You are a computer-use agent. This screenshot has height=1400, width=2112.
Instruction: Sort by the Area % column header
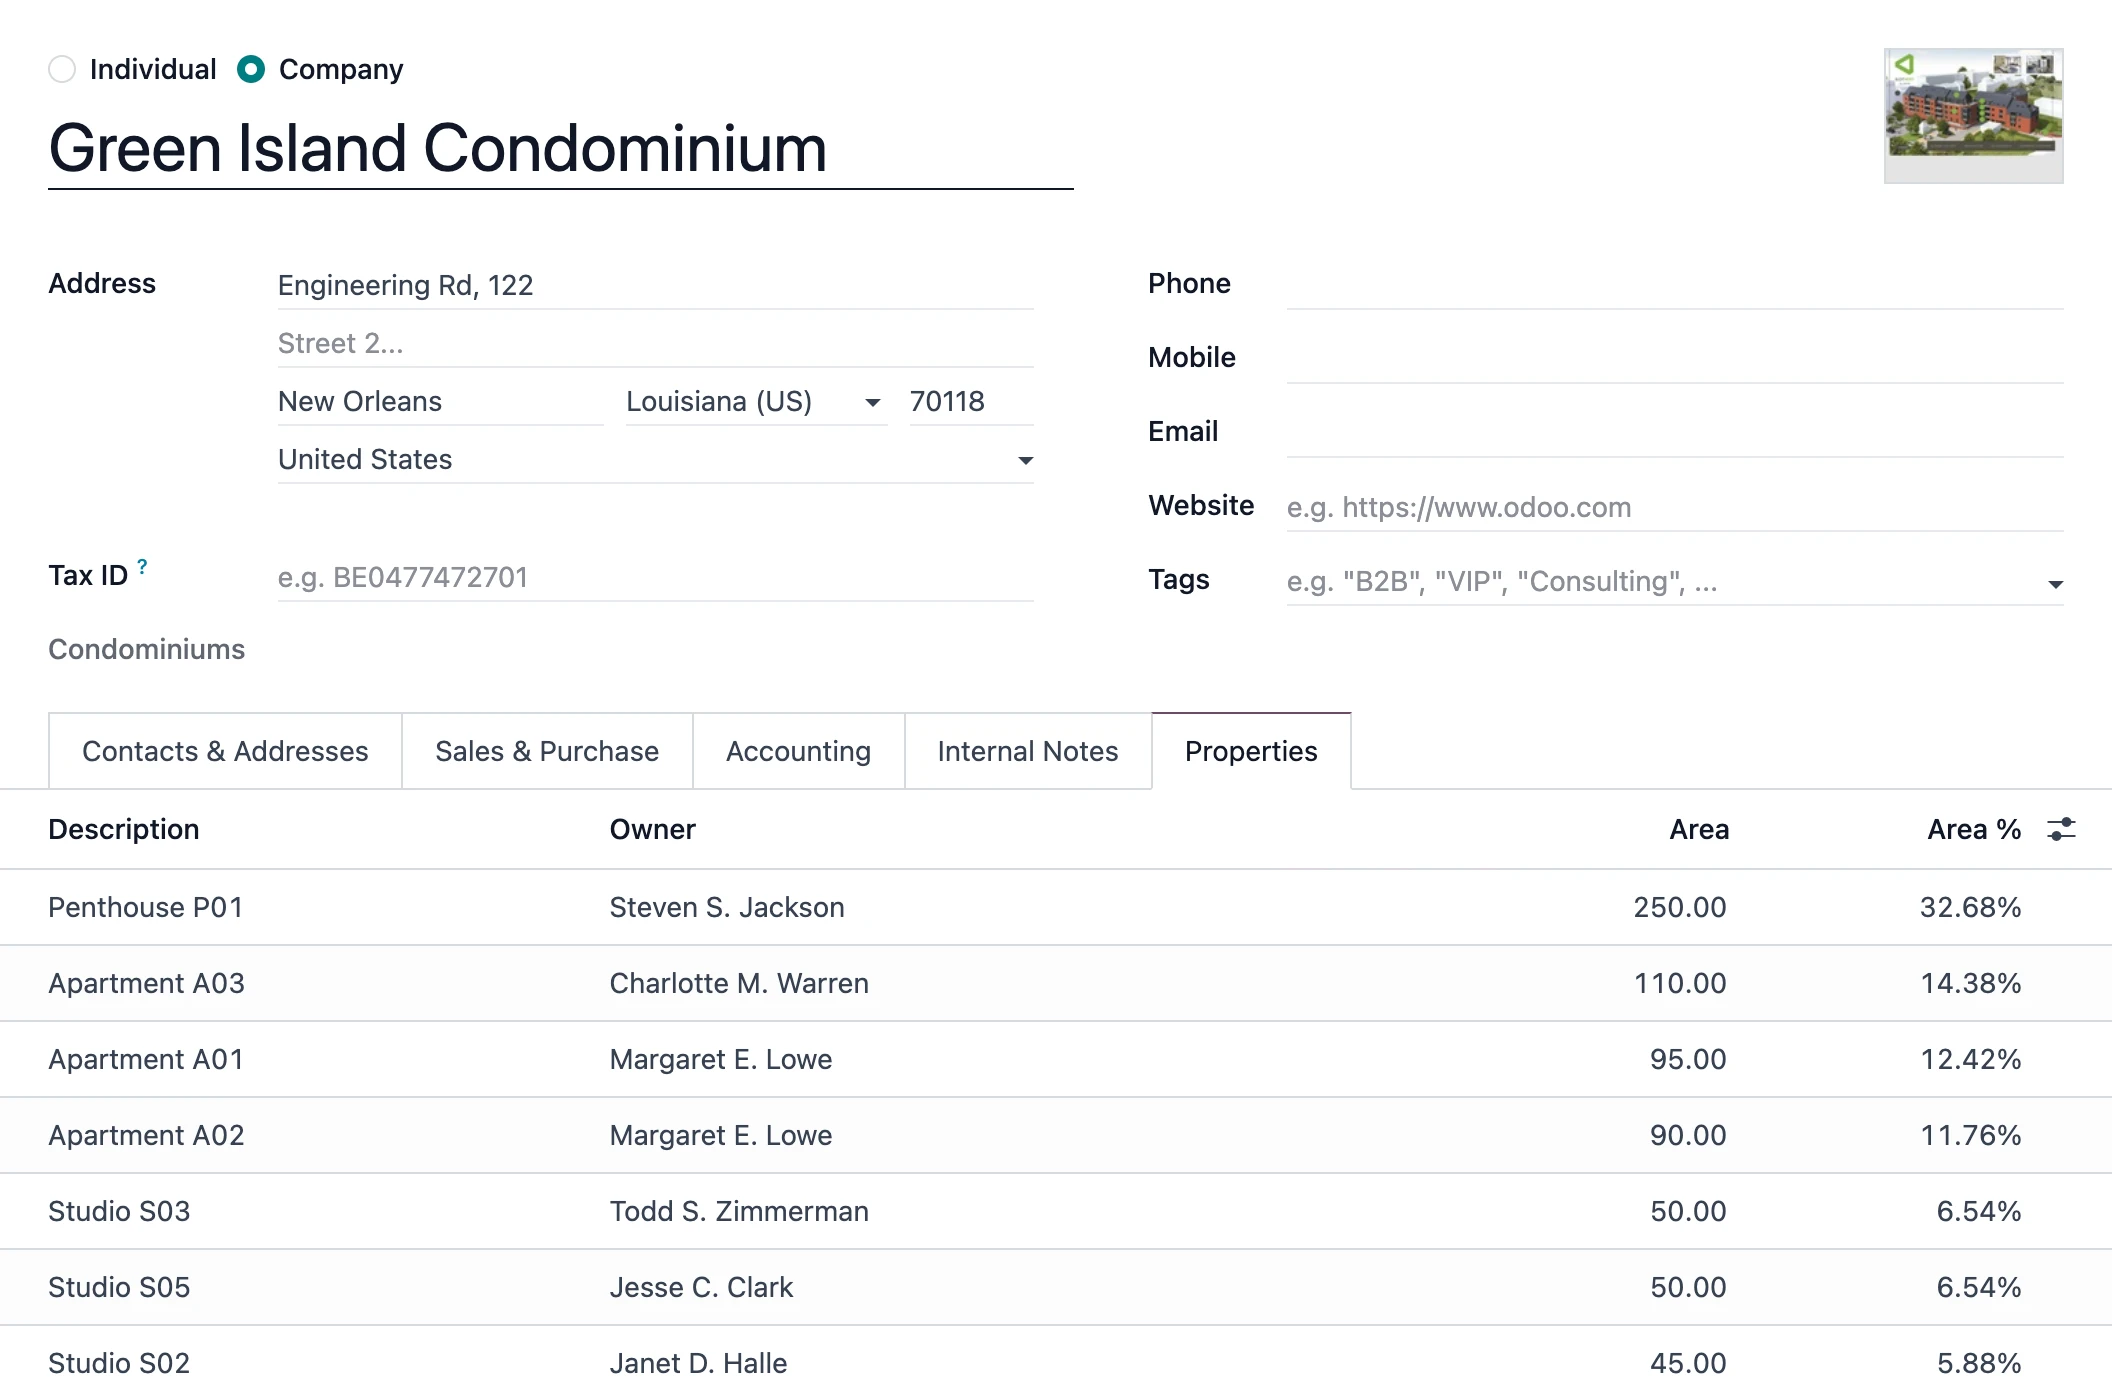(1973, 829)
